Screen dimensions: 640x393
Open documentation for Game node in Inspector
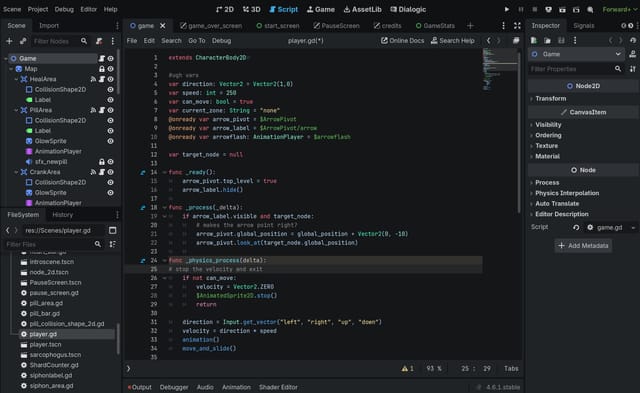633,54
